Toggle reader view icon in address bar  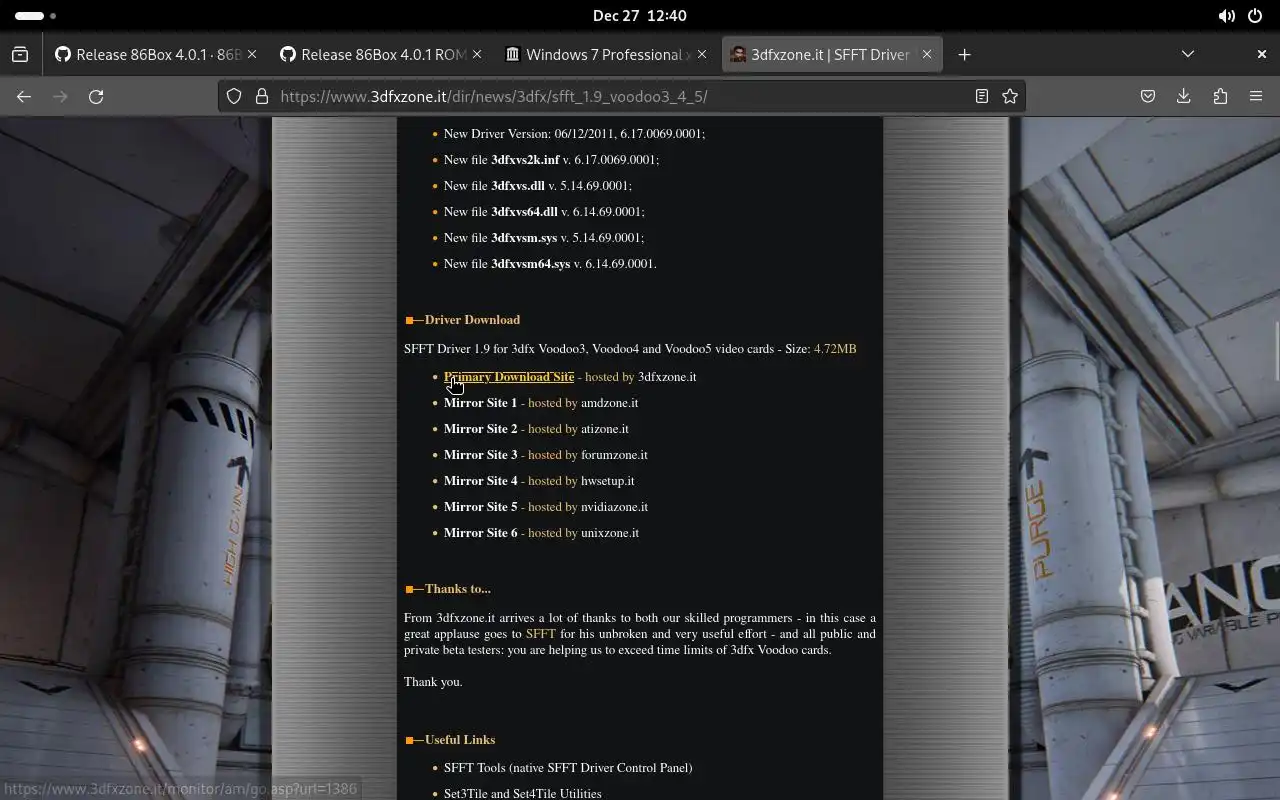982,96
